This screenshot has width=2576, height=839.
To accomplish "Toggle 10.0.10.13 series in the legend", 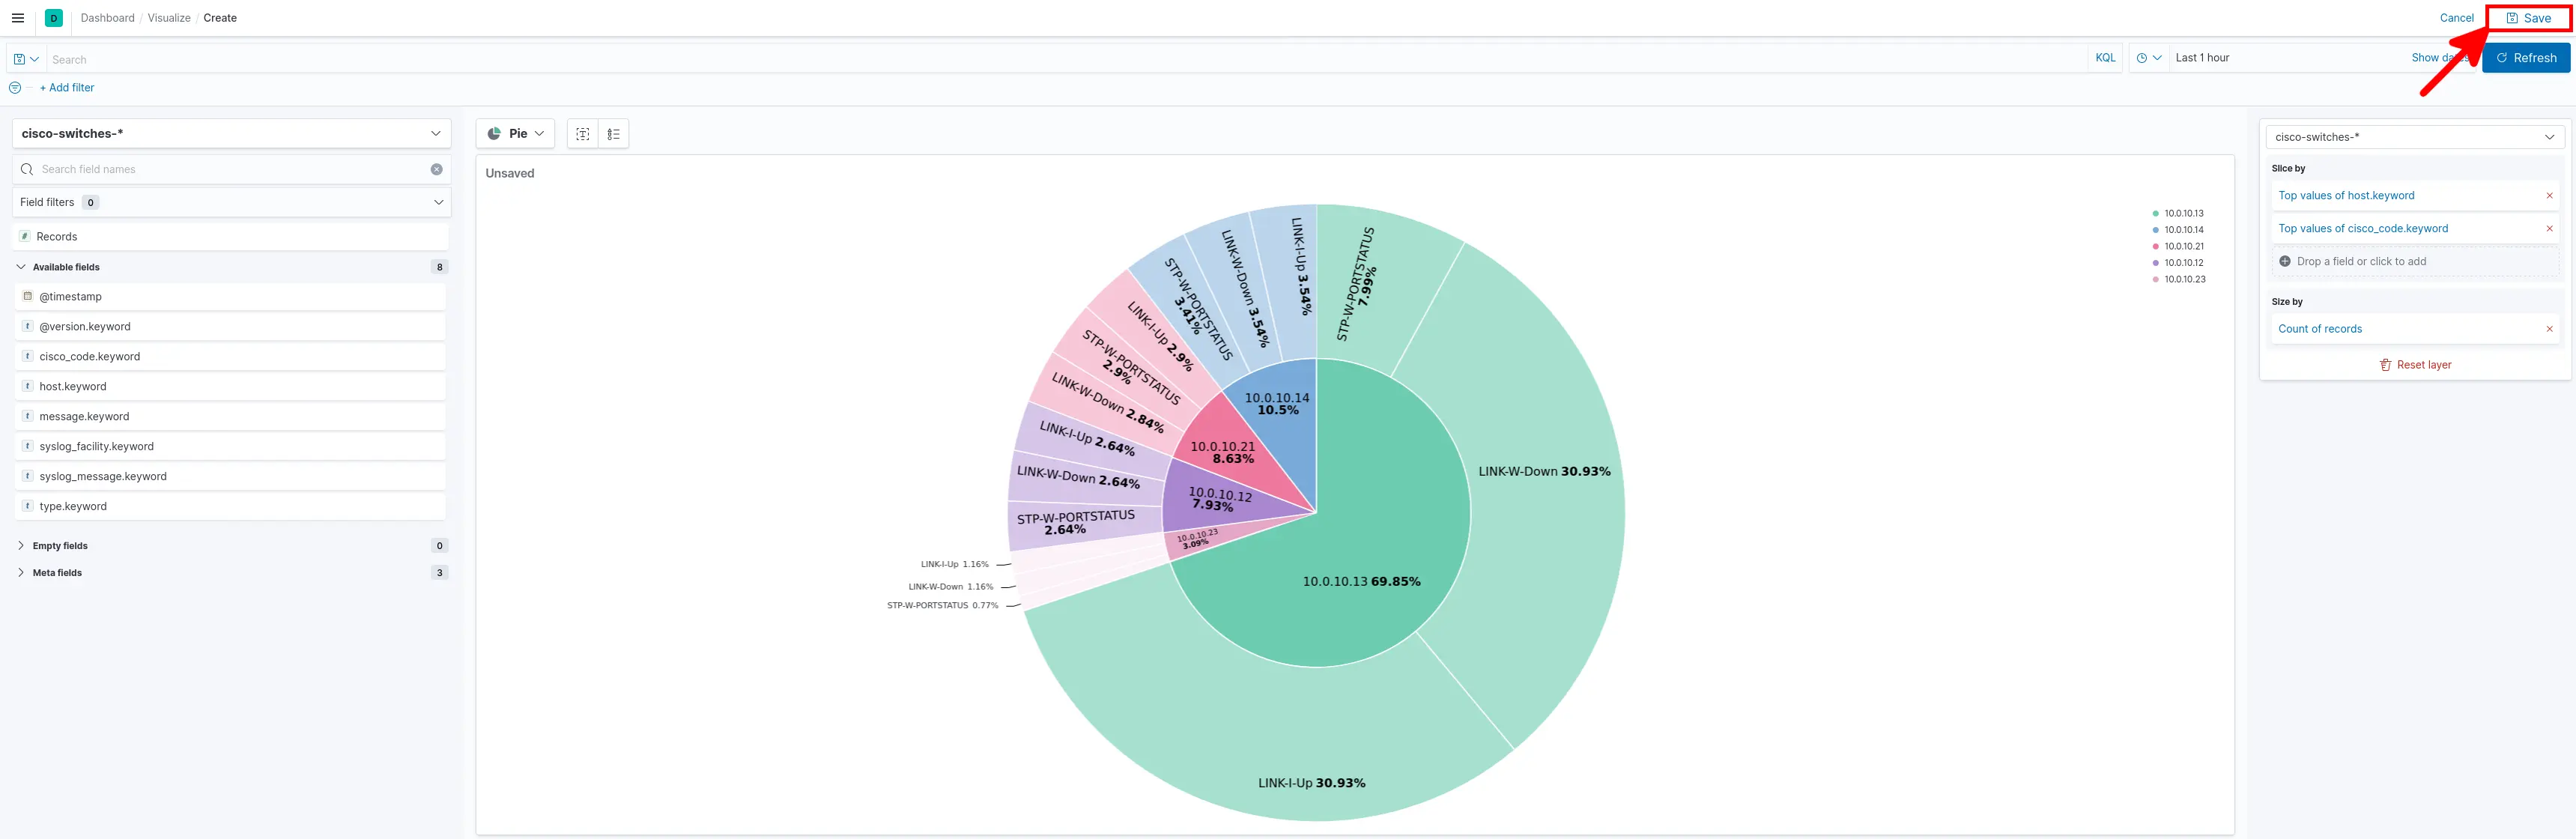I will (2184, 214).
